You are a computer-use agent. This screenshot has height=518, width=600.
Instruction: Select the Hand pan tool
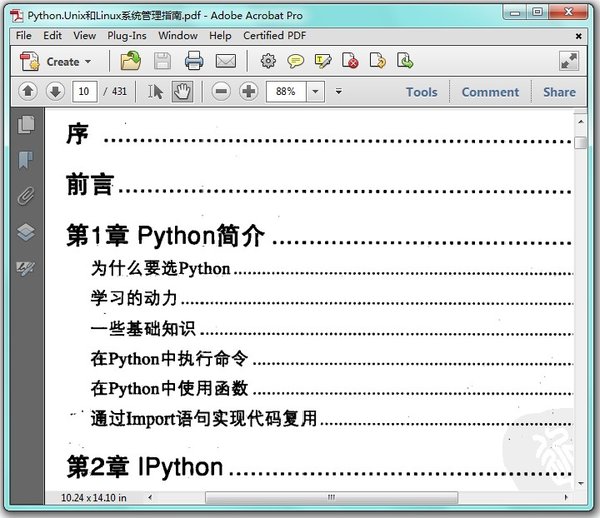[x=182, y=91]
